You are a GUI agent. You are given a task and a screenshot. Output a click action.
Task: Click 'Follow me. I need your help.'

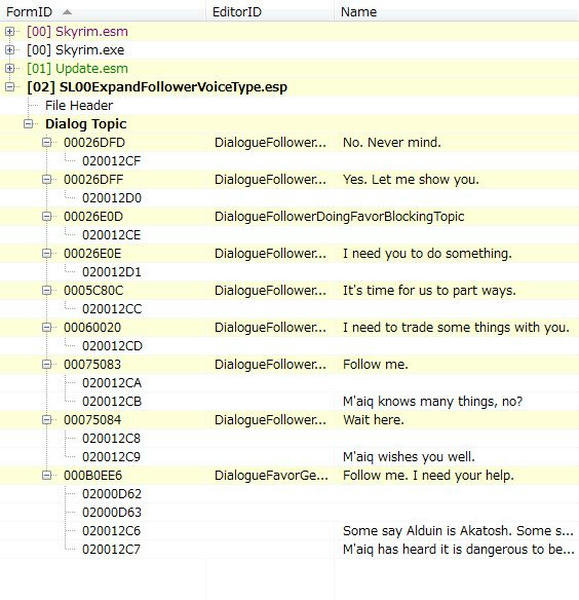point(428,475)
